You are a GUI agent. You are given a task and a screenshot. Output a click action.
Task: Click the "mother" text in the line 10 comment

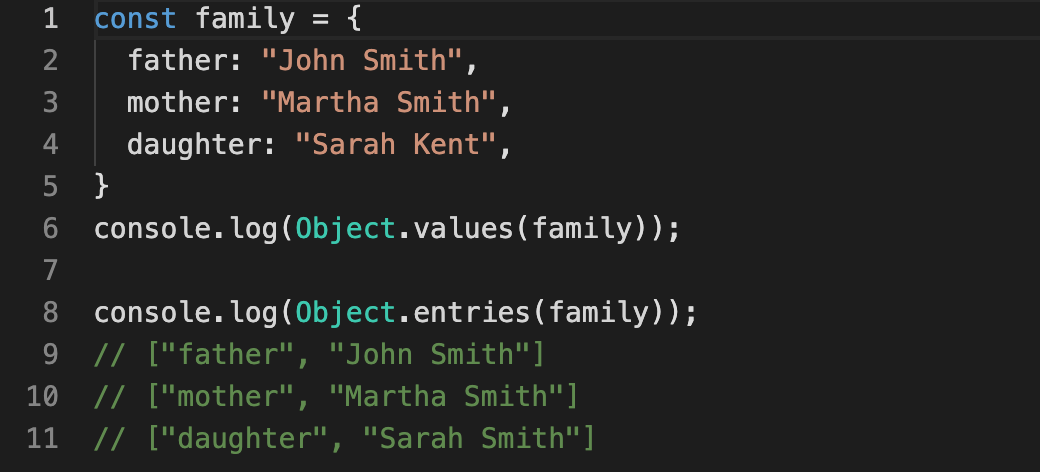pos(228,396)
